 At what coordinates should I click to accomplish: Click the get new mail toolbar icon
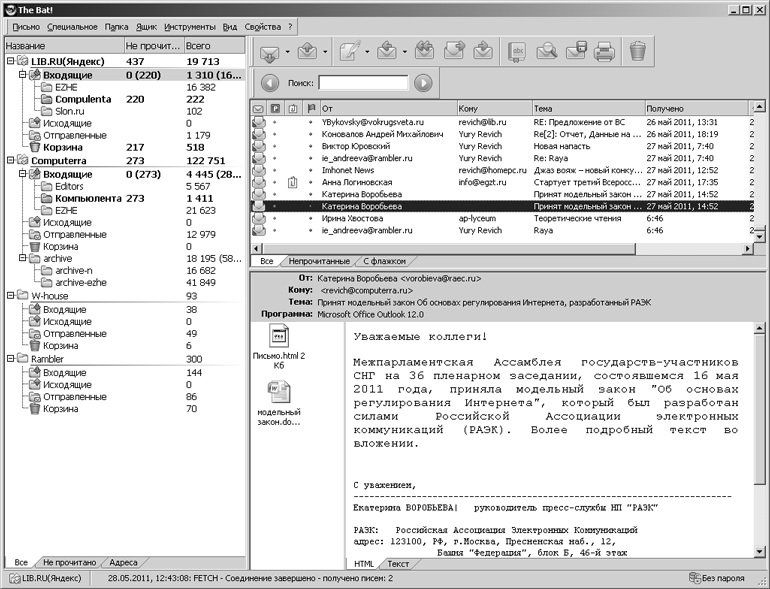click(269, 52)
